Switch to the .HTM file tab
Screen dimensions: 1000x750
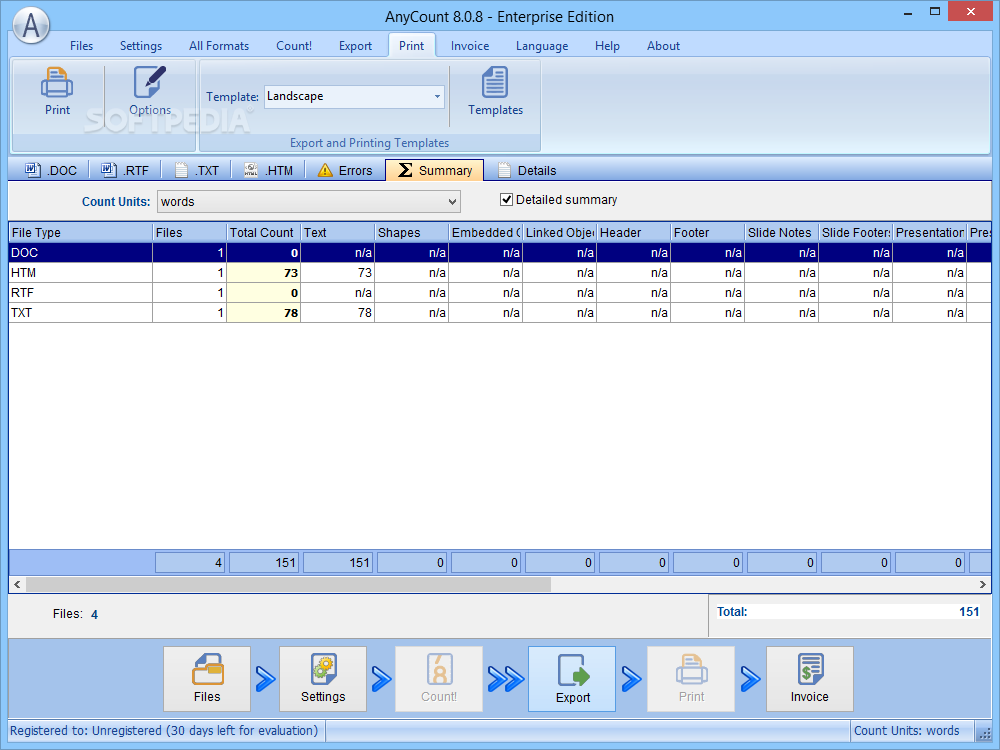pos(268,170)
